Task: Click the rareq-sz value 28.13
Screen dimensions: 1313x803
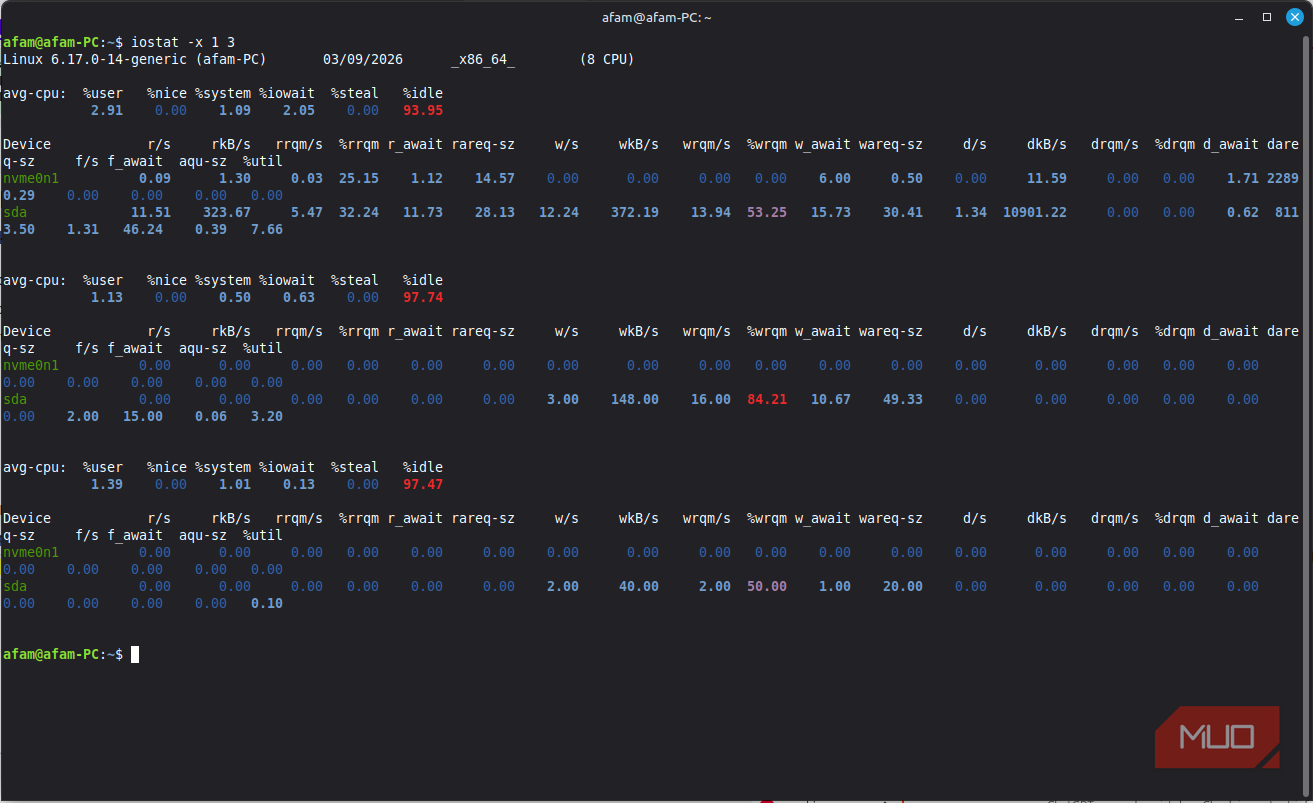Action: point(495,212)
